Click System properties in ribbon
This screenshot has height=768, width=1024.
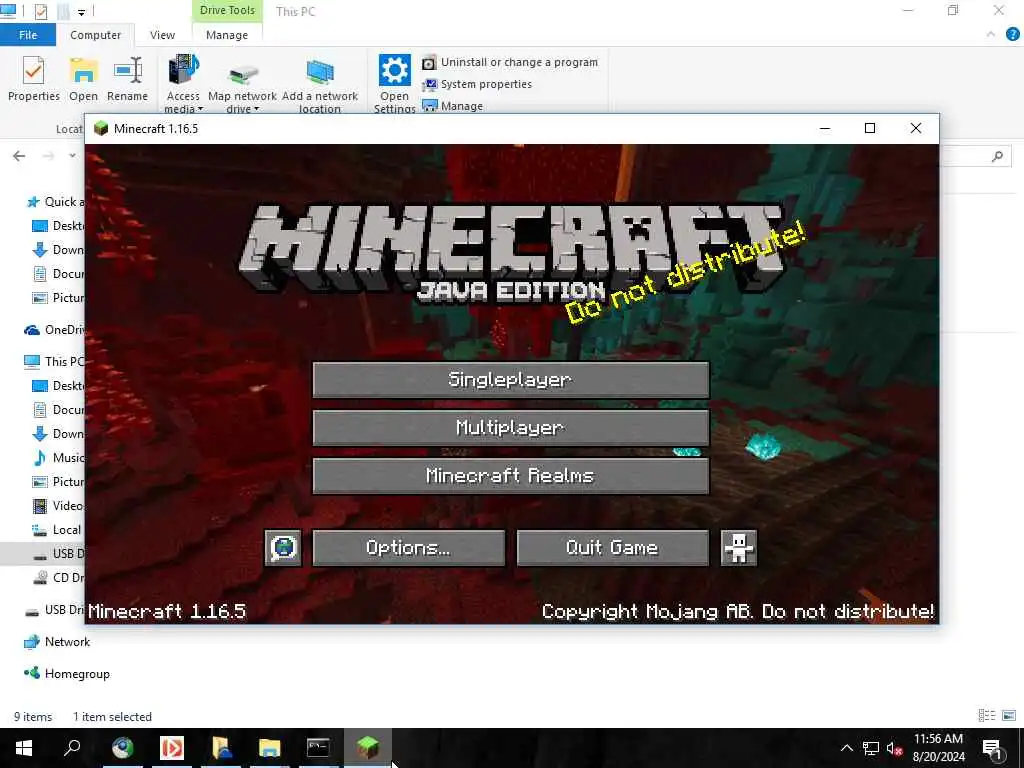[x=477, y=84]
